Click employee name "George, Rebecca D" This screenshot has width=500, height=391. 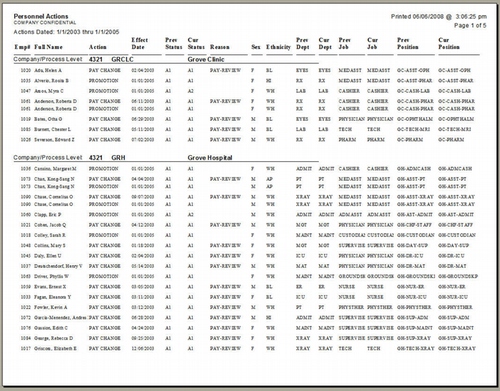53,338
